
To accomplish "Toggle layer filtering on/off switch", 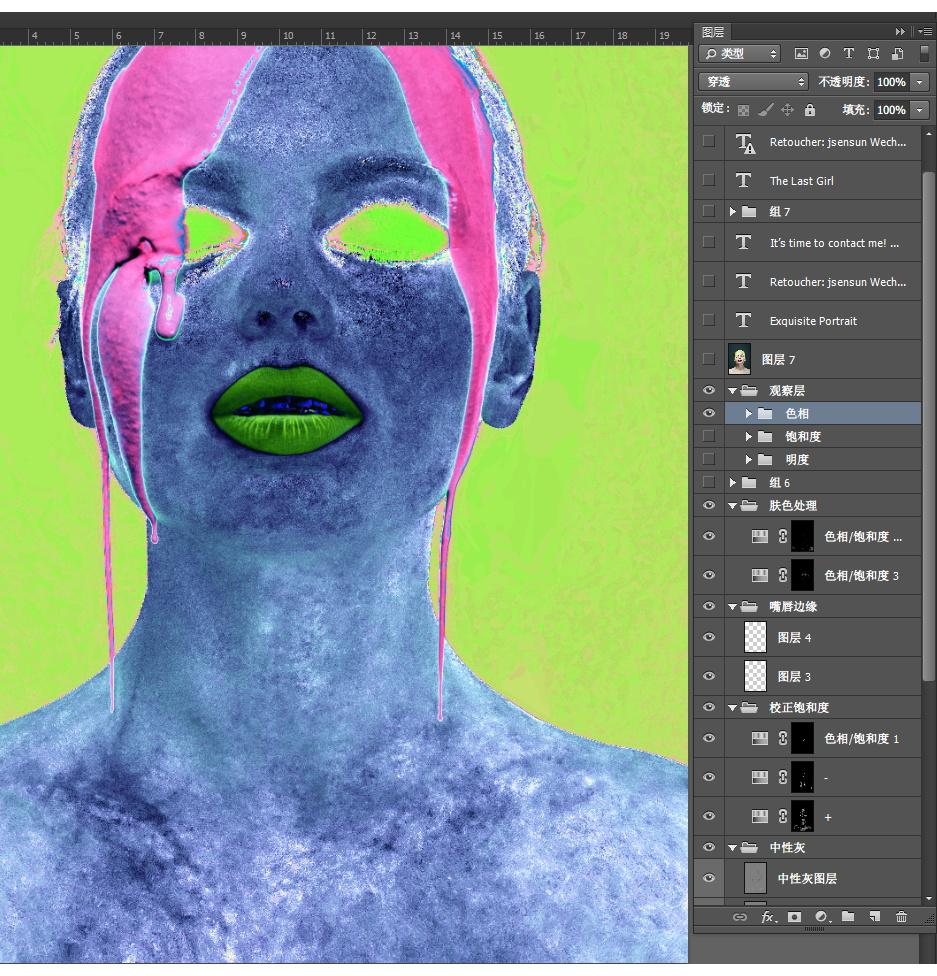I will (x=925, y=54).
